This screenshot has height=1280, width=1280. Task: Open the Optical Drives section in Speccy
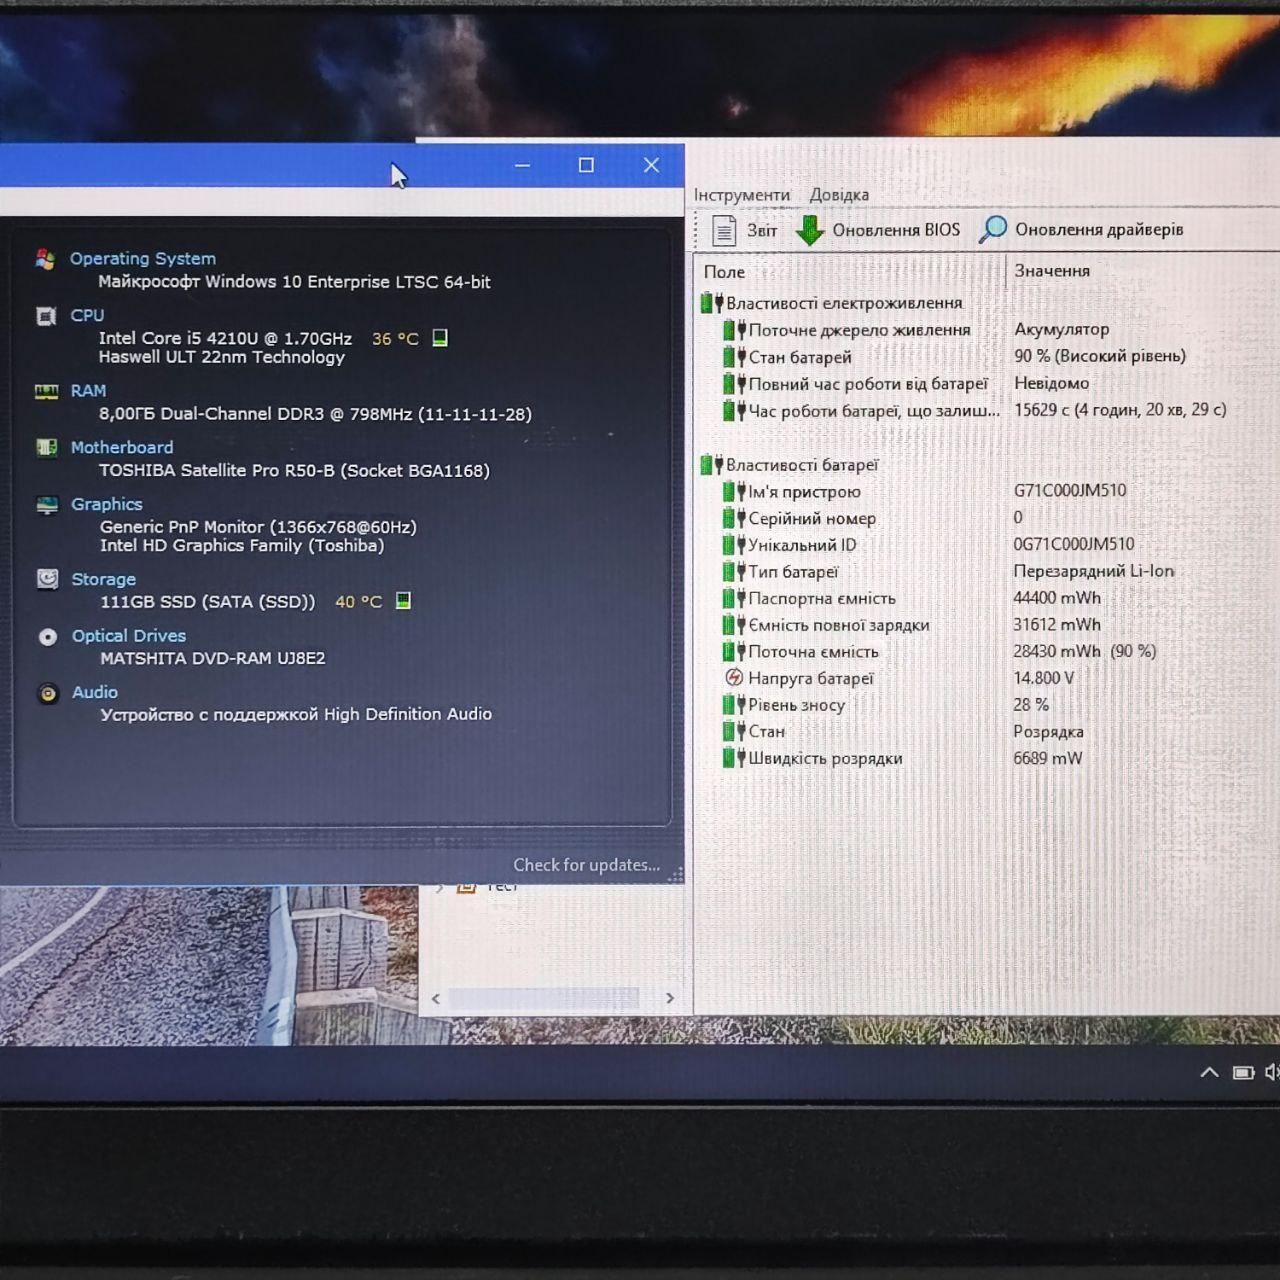pyautogui.click(x=129, y=635)
